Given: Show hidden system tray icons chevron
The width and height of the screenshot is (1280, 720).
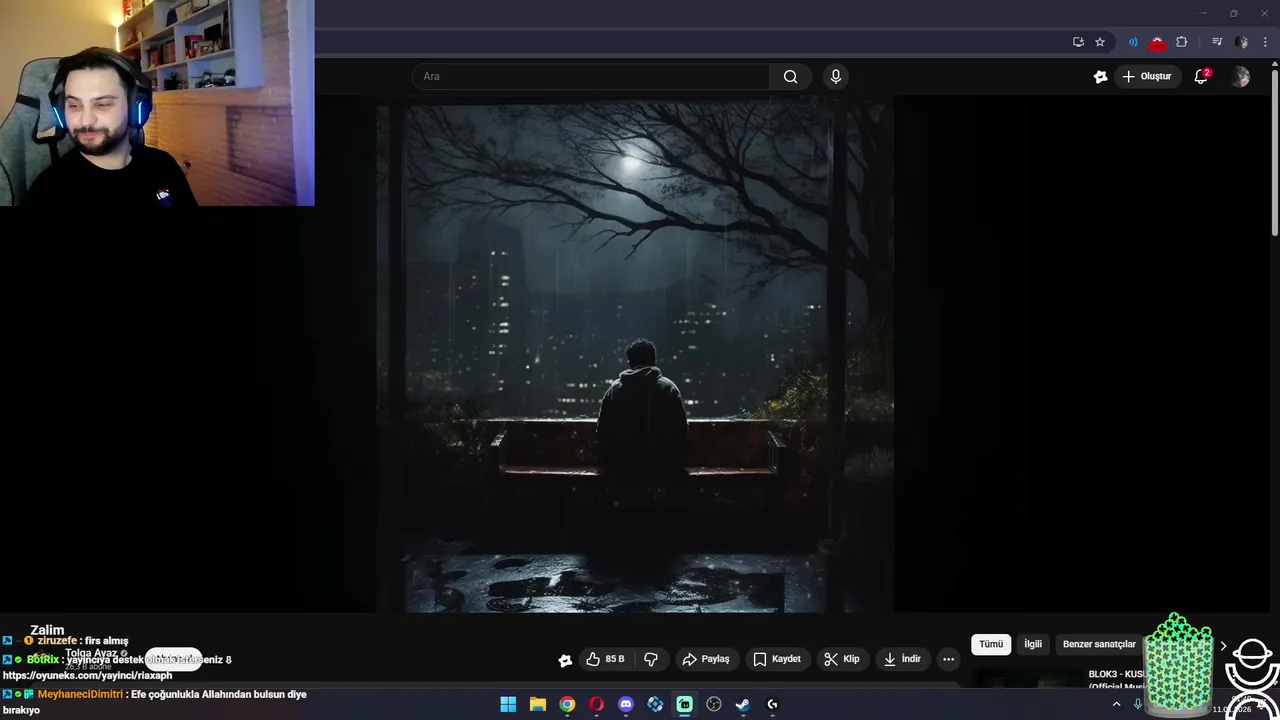Looking at the screenshot, I should pos(1116,704).
